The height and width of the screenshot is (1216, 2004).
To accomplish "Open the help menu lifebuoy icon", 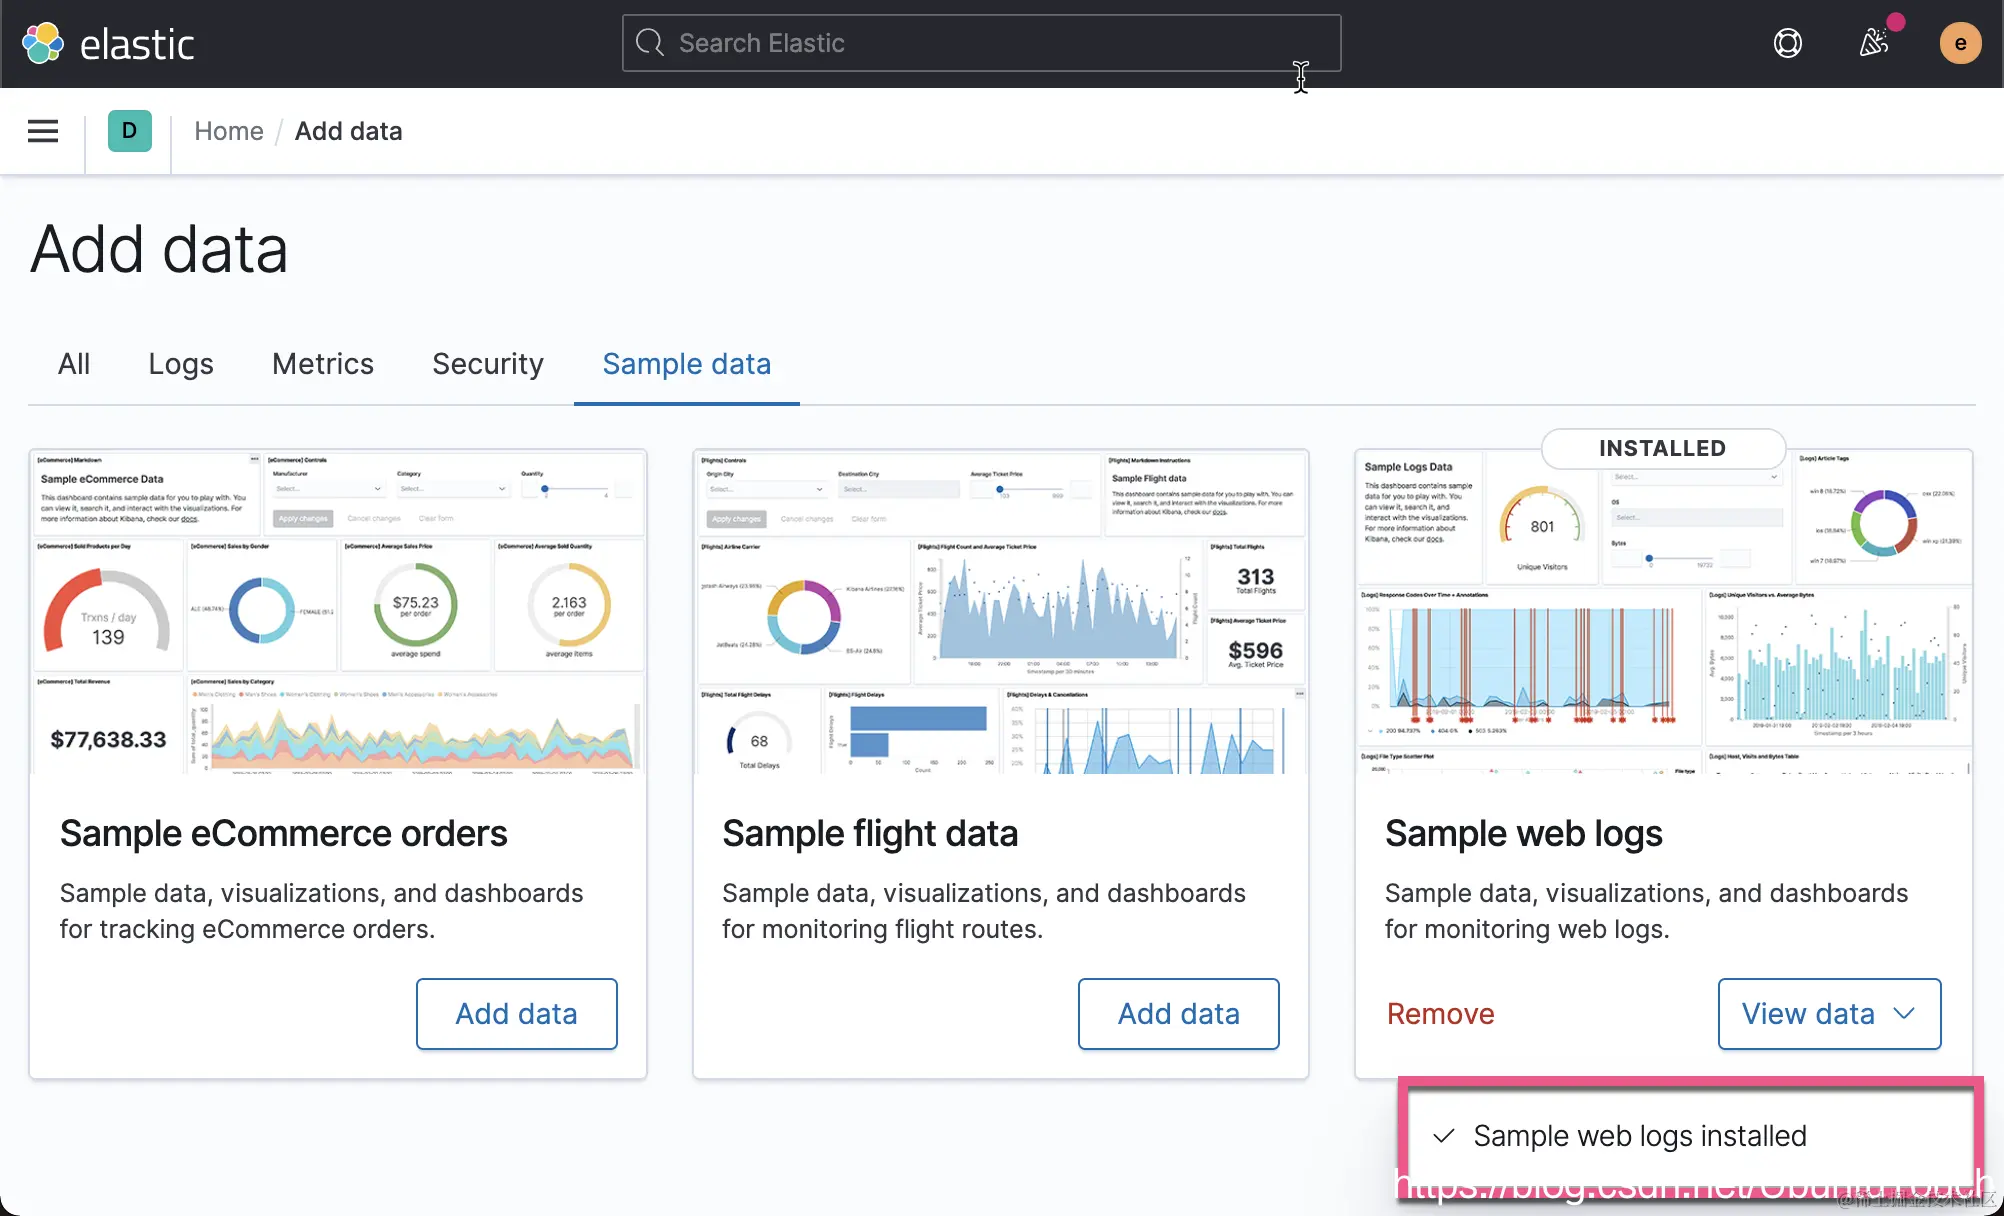I will pos(1787,43).
